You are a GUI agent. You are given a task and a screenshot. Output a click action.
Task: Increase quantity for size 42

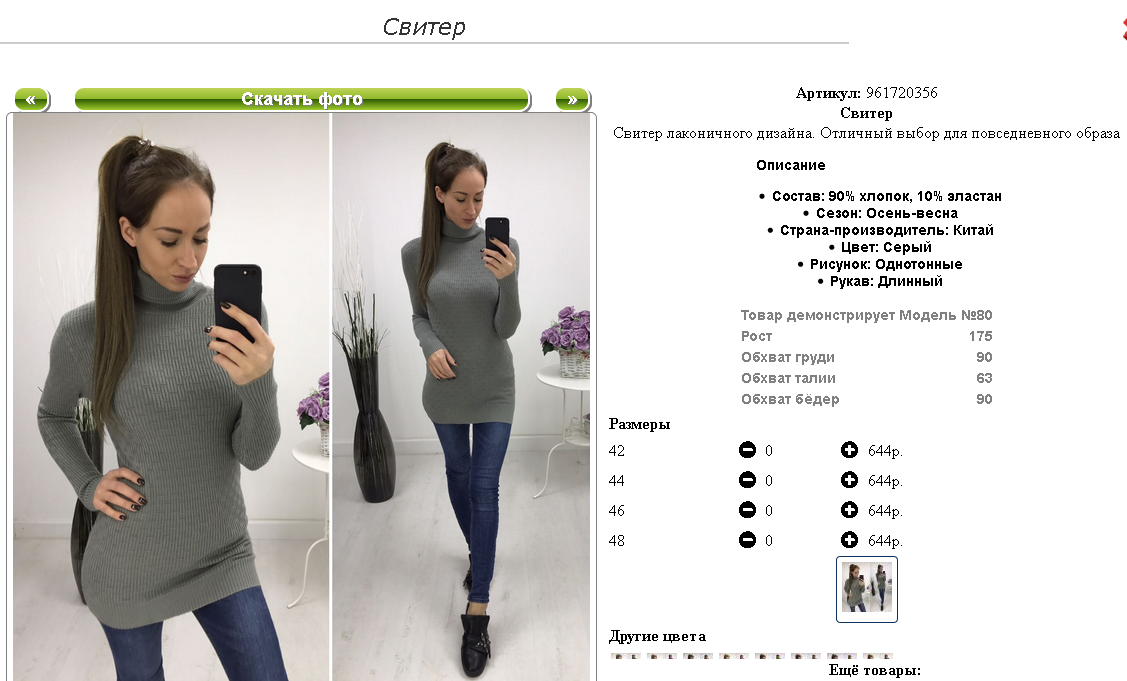click(849, 450)
